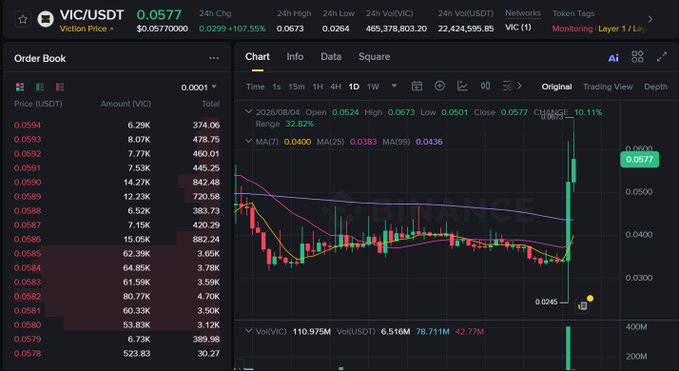Click the news event marker icon near 0.0245

pyautogui.click(x=583, y=305)
